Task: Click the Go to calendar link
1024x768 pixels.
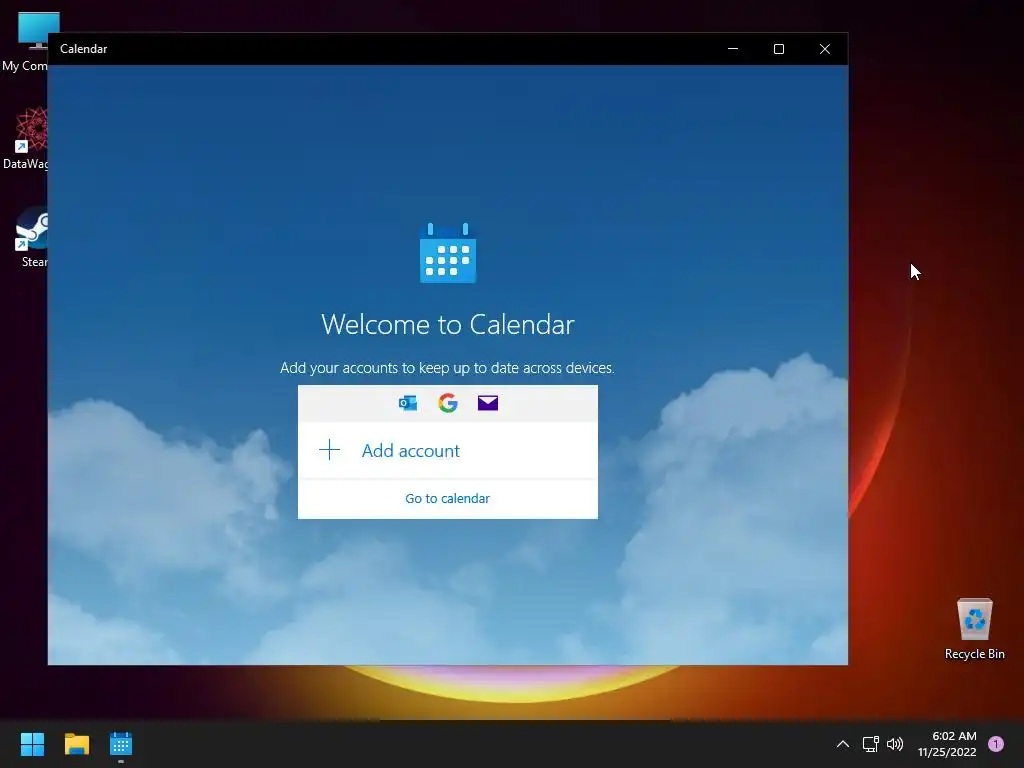Action: pos(447,499)
